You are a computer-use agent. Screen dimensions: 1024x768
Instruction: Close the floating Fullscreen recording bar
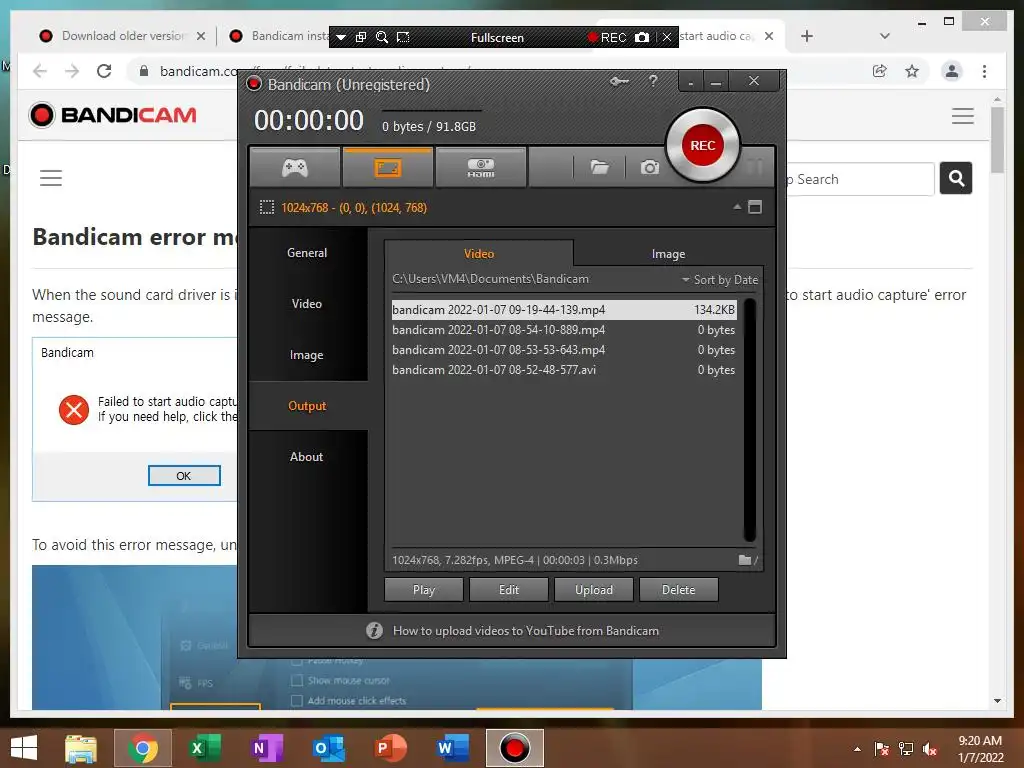point(666,37)
